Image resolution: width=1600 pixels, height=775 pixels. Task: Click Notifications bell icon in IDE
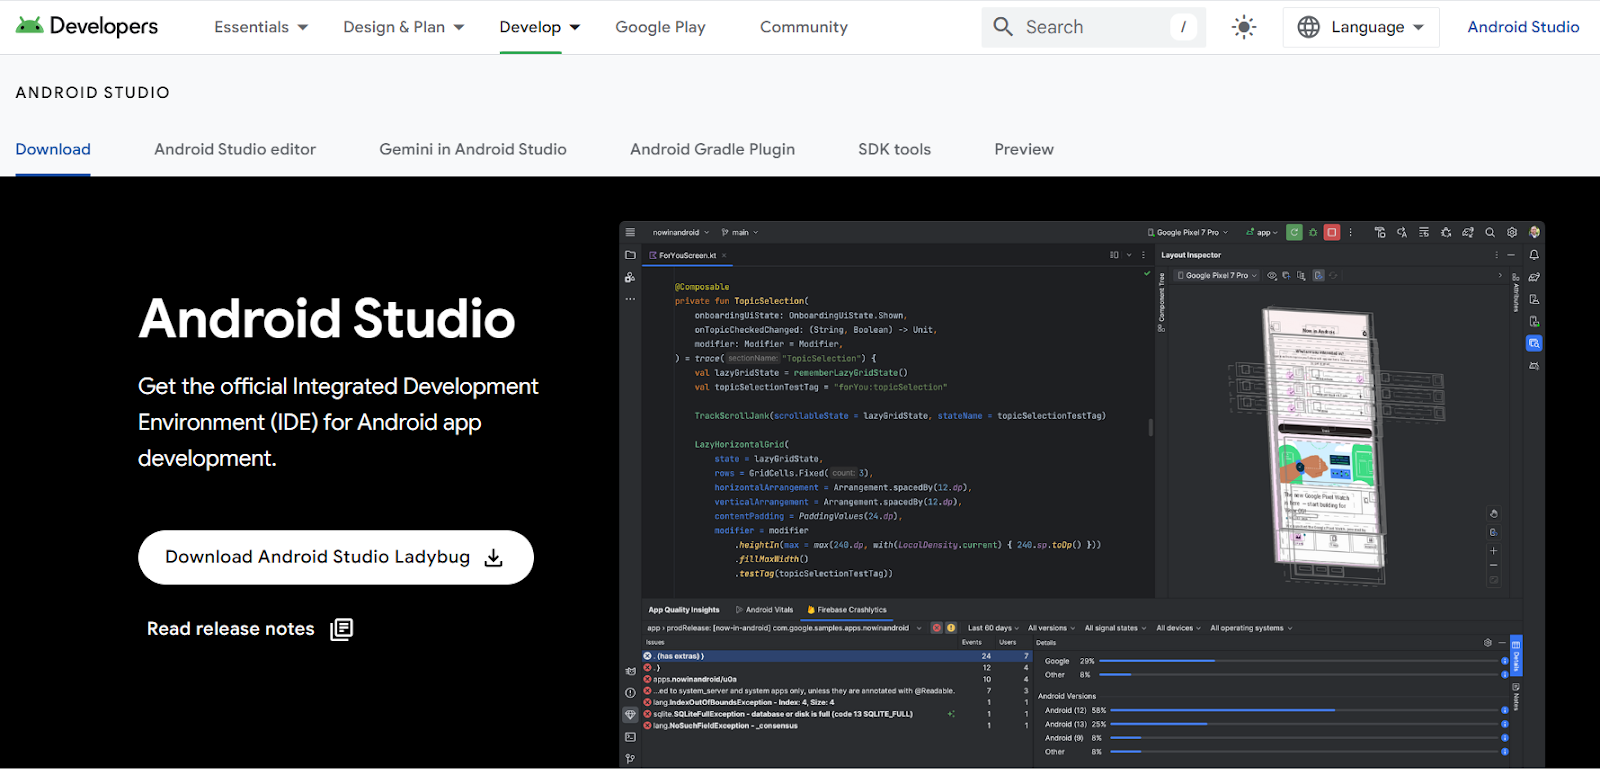coord(1534,255)
